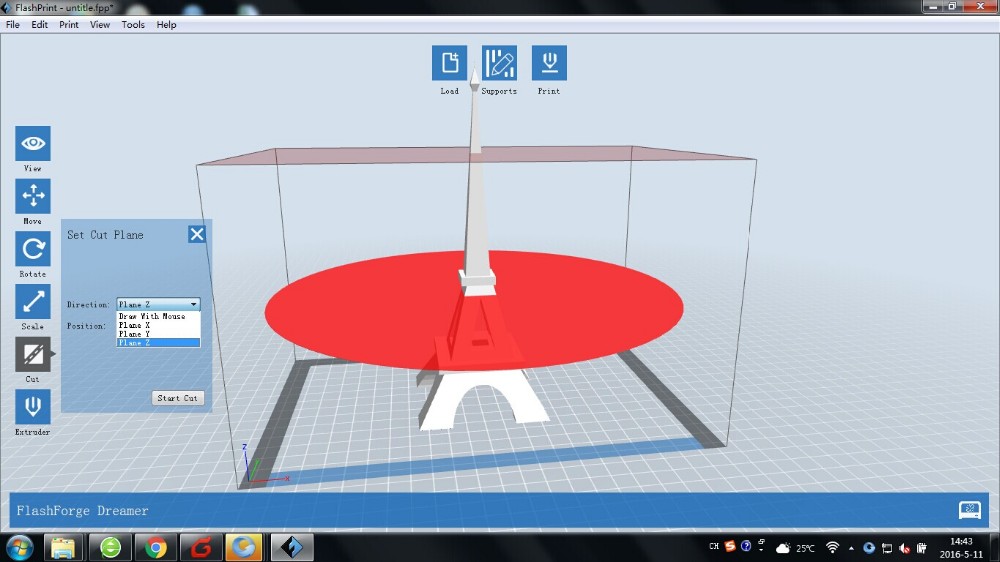The image size is (1000, 562).
Task: Select the Move tool
Action: pyautogui.click(x=32, y=196)
